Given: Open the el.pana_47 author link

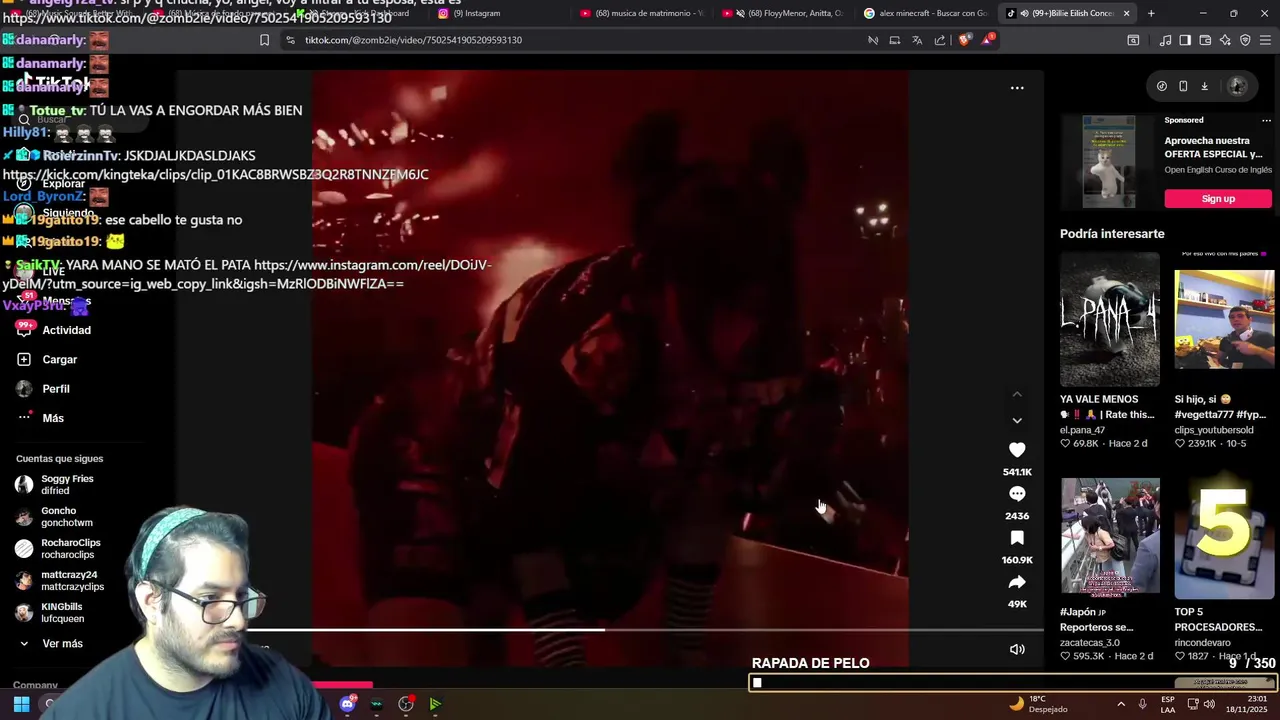Looking at the screenshot, I should (1082, 431).
